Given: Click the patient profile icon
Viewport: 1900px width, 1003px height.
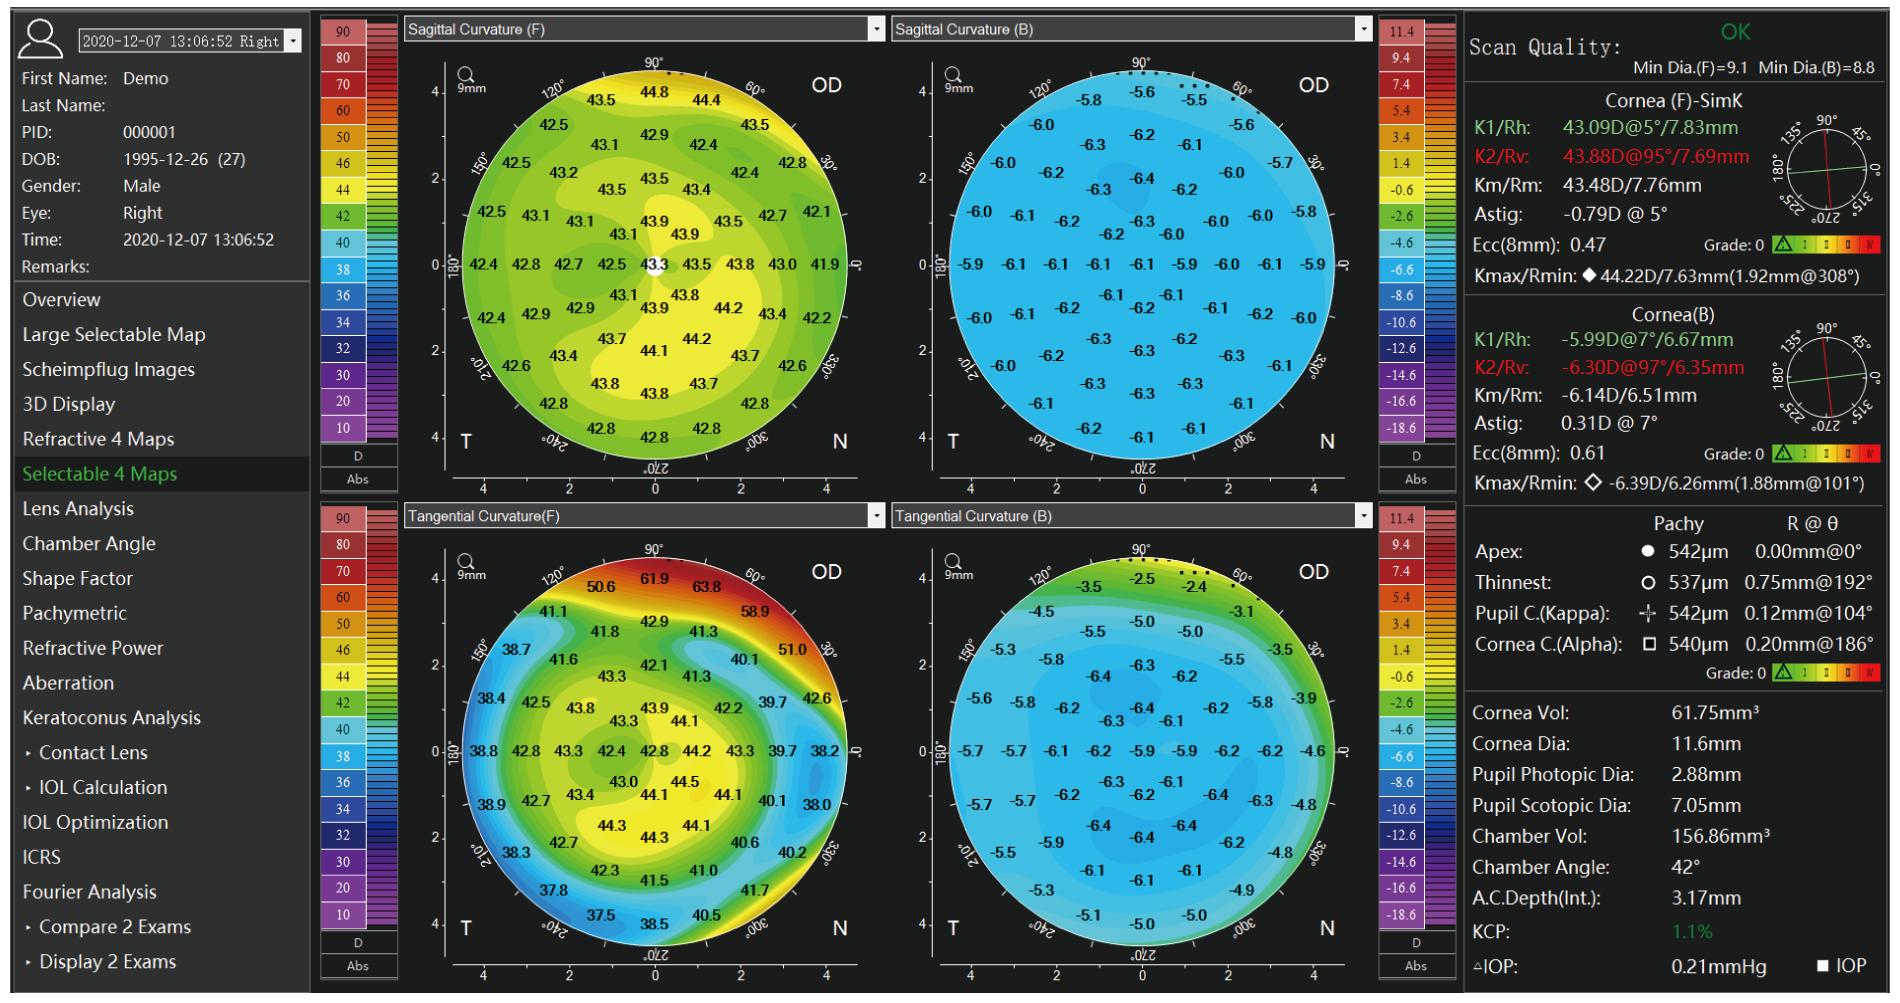Looking at the screenshot, I should pos(41,39).
